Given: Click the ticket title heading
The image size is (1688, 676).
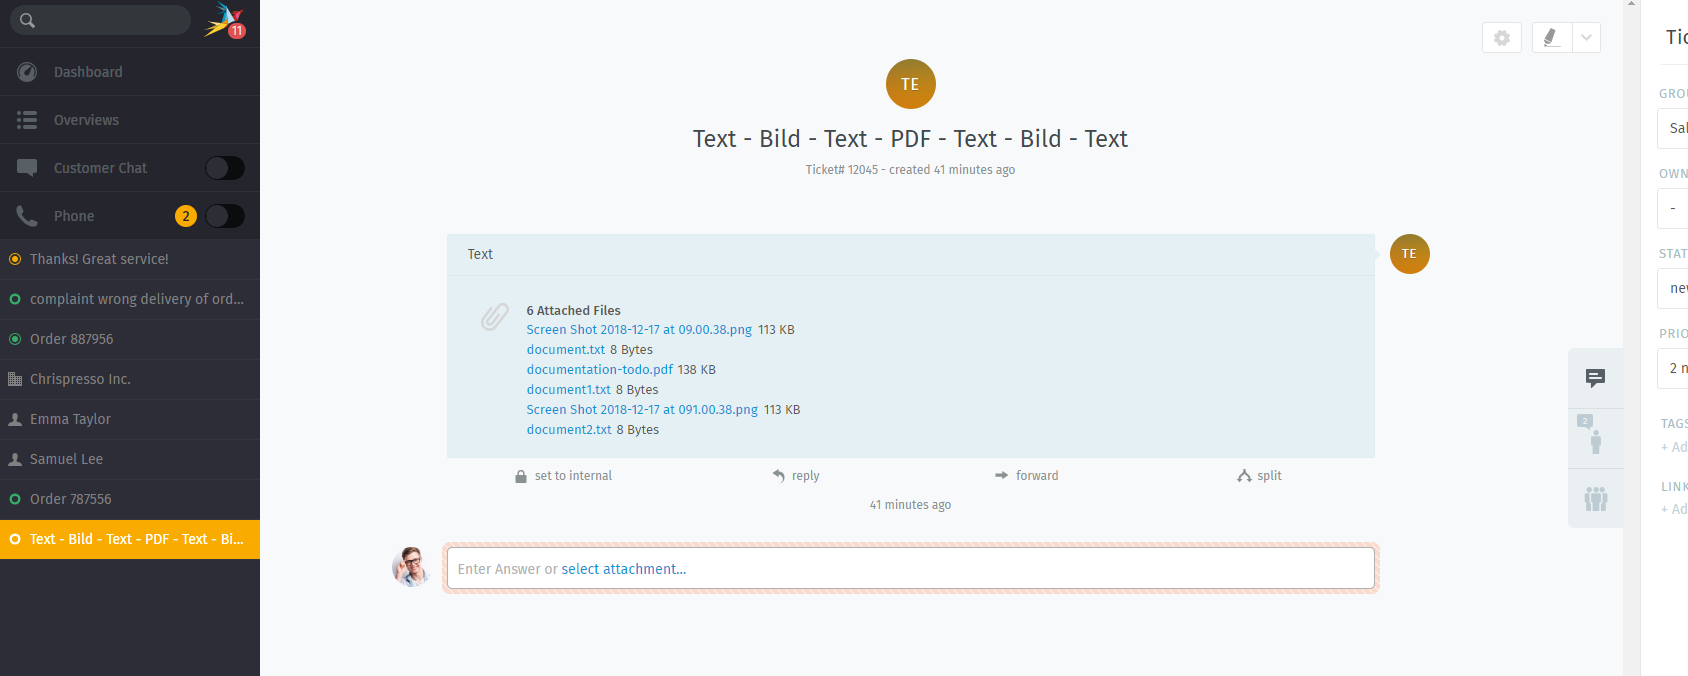Looking at the screenshot, I should pyautogui.click(x=910, y=139).
